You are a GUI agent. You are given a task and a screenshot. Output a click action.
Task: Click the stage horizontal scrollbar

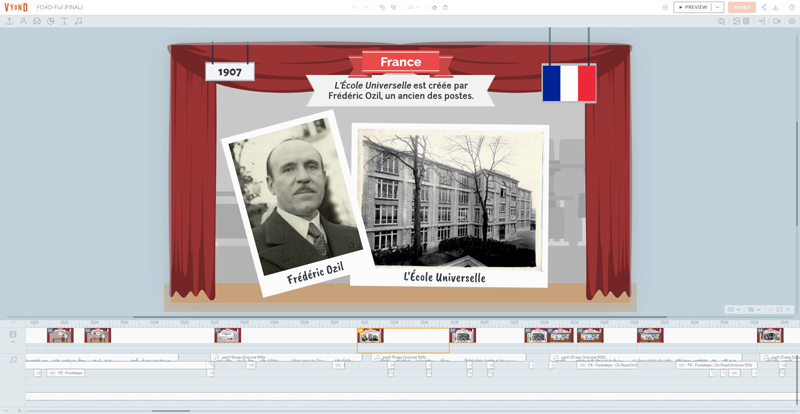[x=400, y=317]
